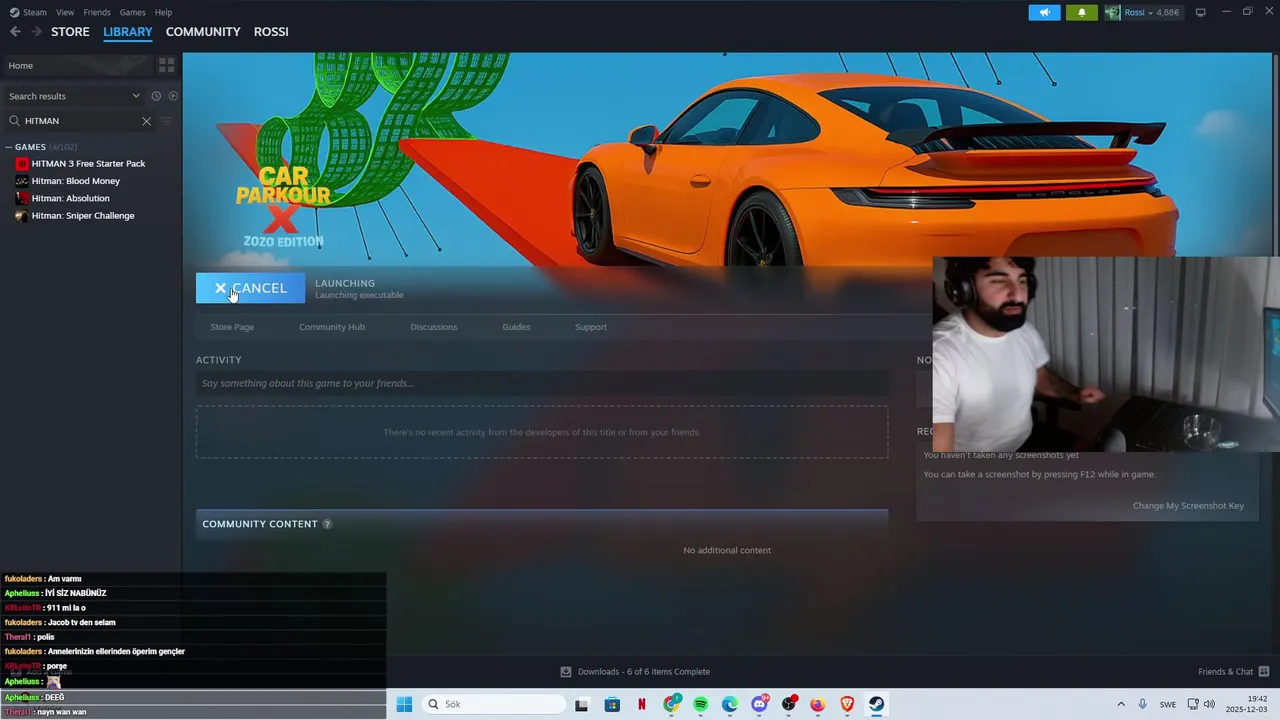Open the Steam announcements megaphone
This screenshot has width=1280, height=720.
click(x=1044, y=13)
